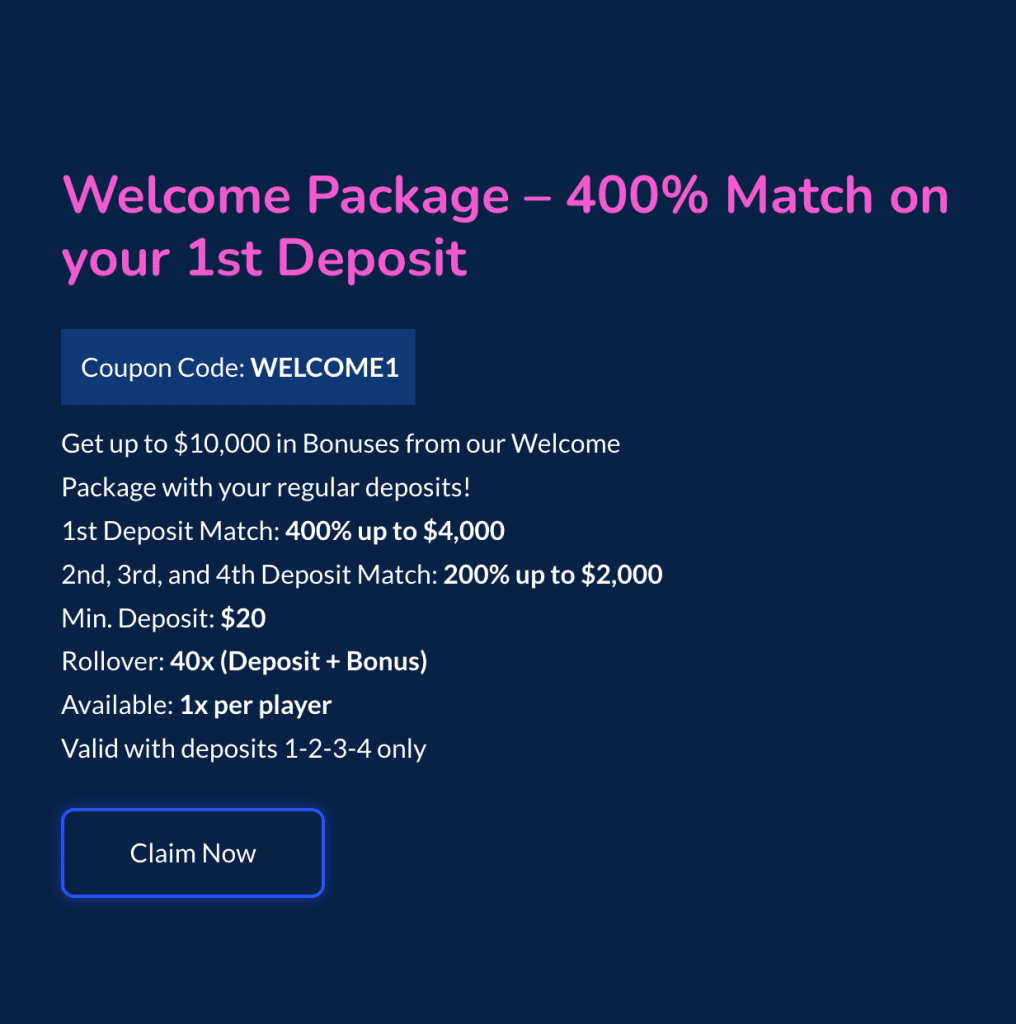
Task: Click the 400% up to $4,000 text
Action: [x=394, y=530]
